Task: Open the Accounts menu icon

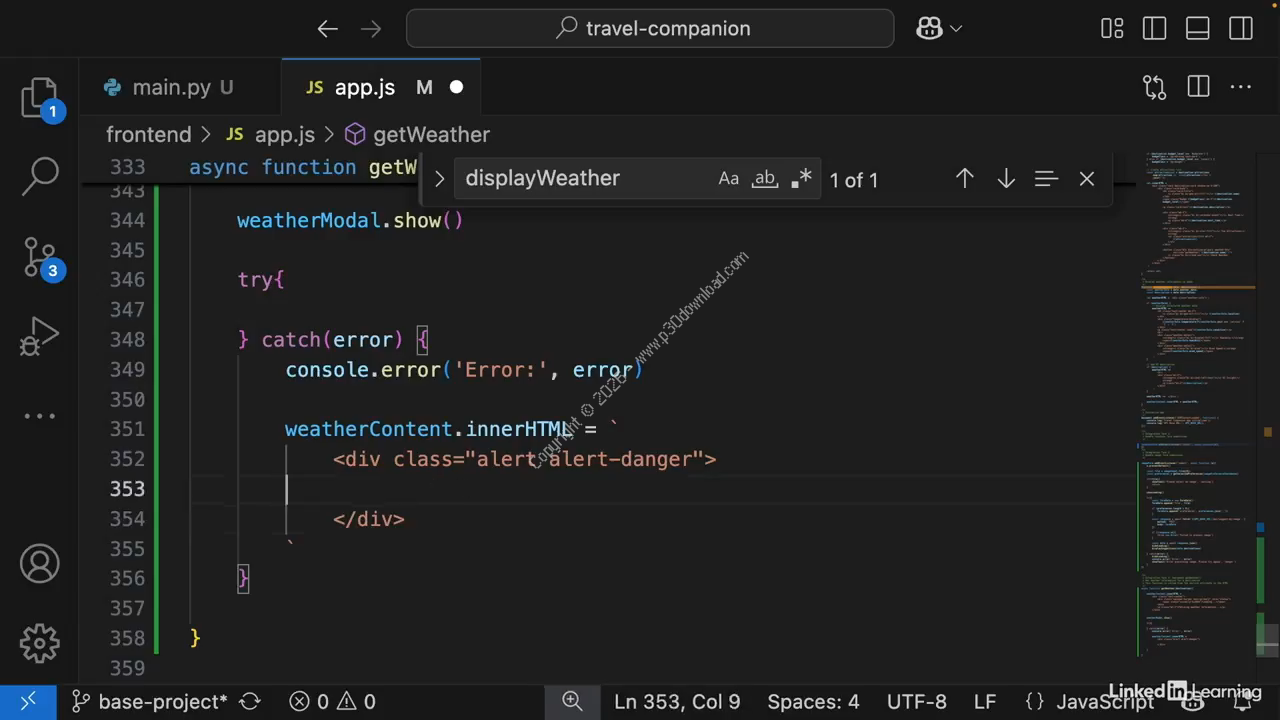Action: click(40, 565)
